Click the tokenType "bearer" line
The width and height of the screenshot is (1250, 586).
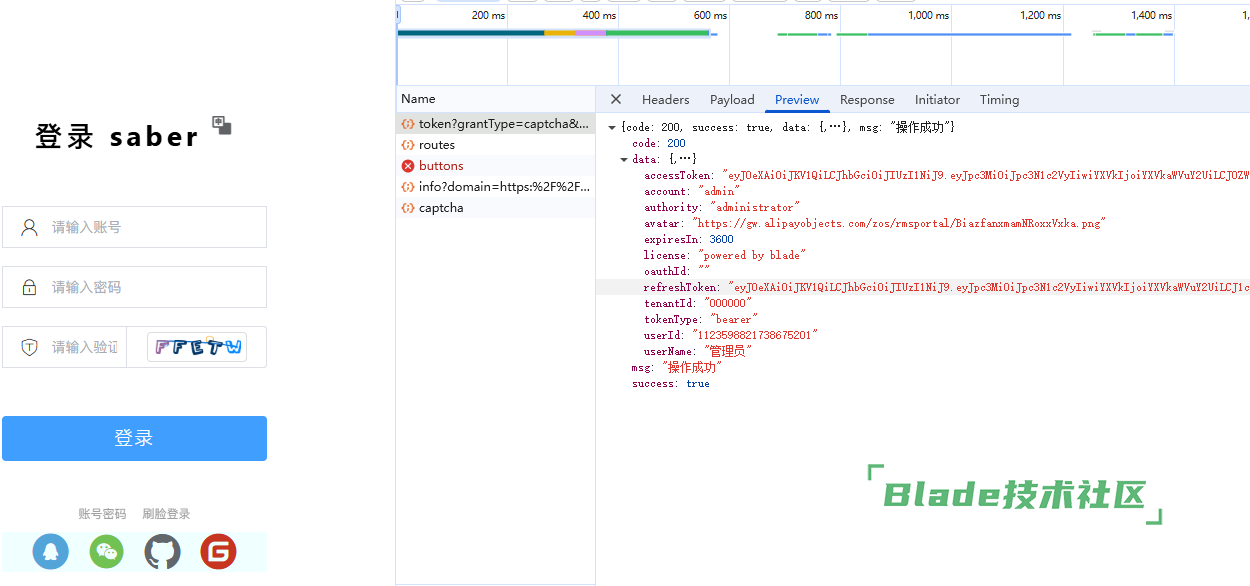click(x=701, y=319)
